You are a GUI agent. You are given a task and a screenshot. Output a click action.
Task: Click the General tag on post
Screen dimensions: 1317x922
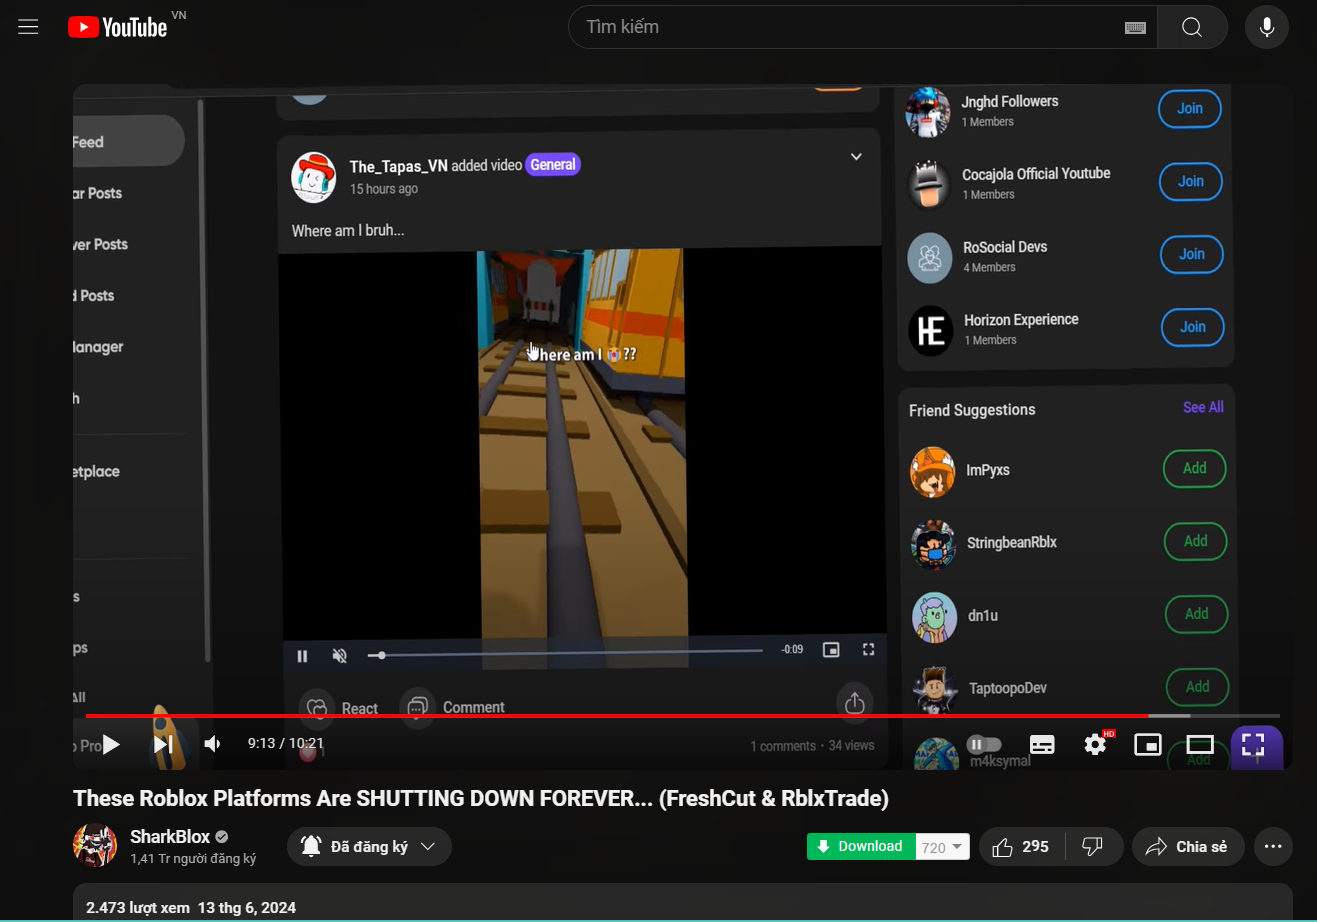tap(553, 165)
